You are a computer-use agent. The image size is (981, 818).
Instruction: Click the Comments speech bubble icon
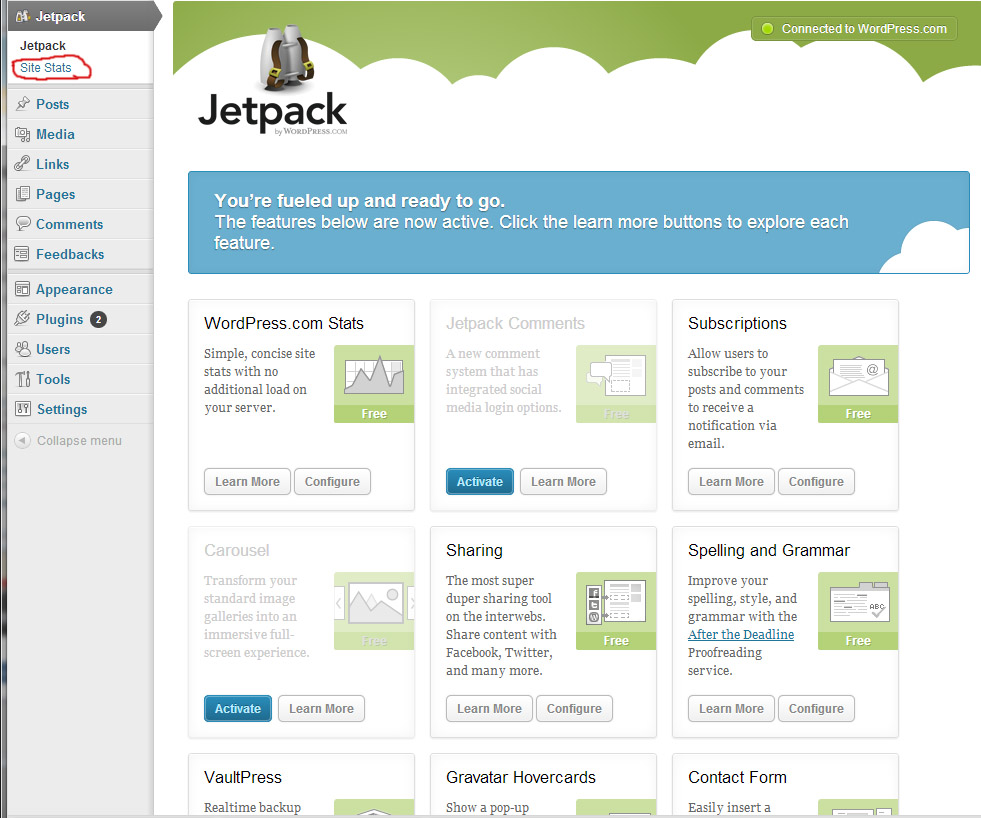[22, 224]
